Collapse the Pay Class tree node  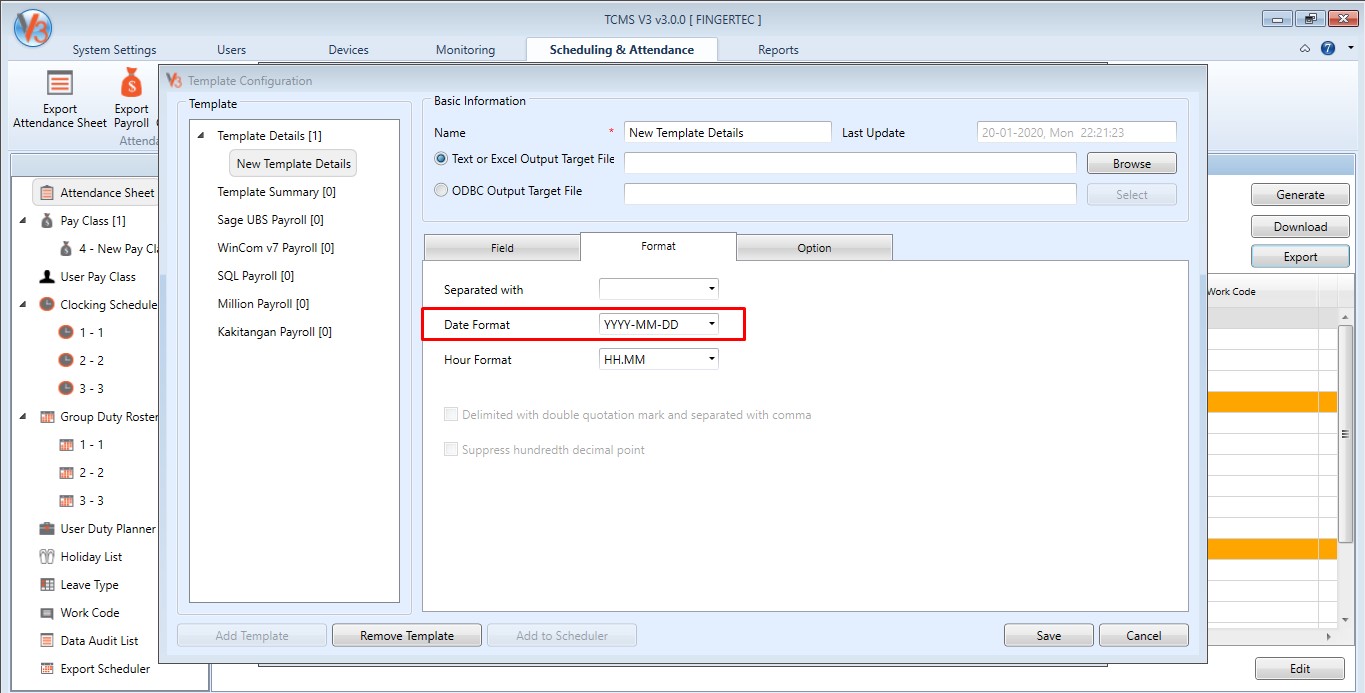click(23, 220)
